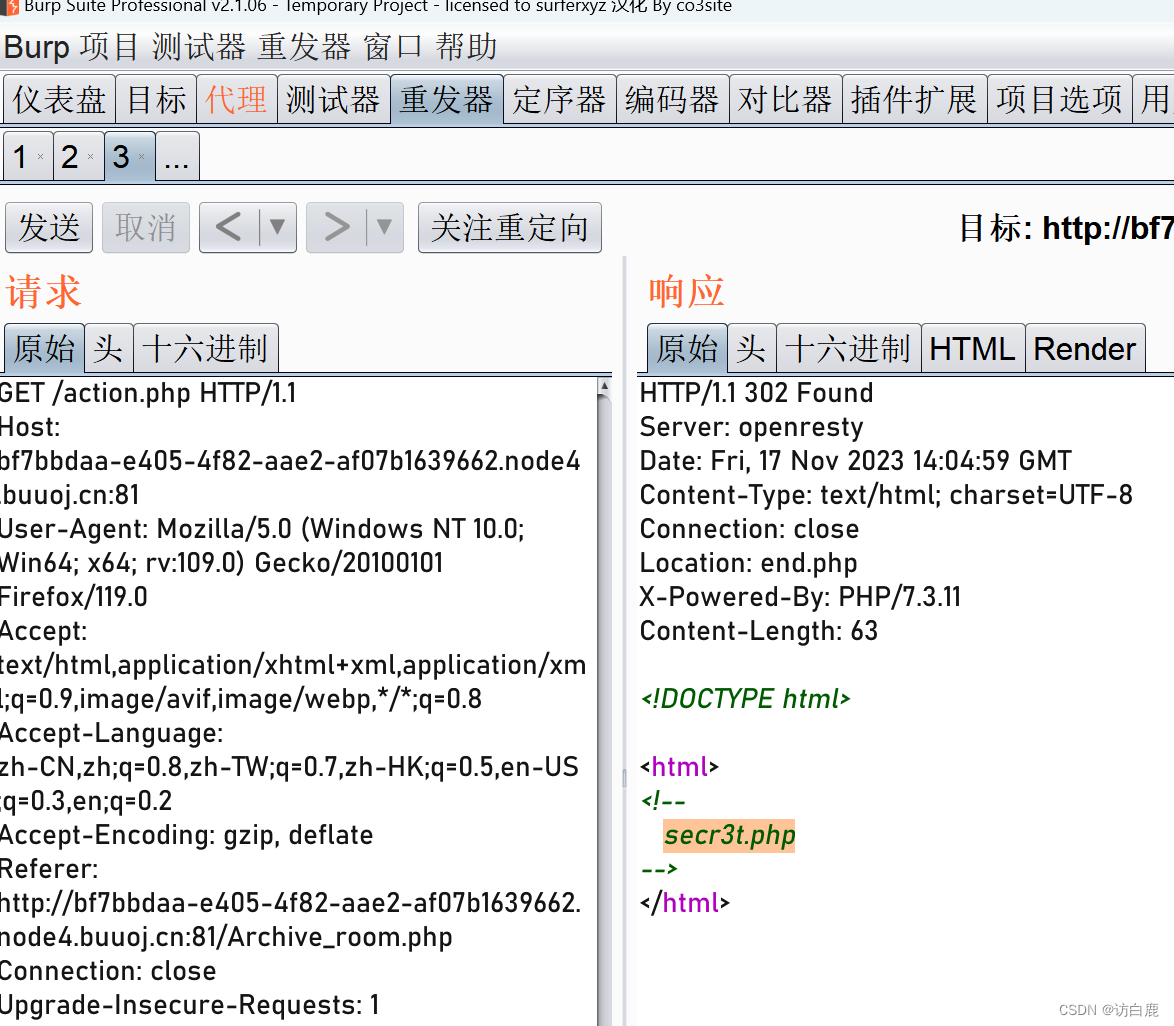Viewport: 1174px width, 1026px height.
Task: Go forward with the > history button
Action: click(x=336, y=228)
